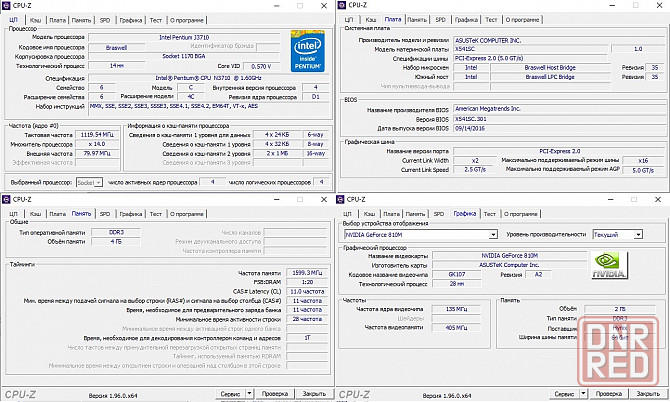Screen dimensions: 670x402
Task: Open the Память tab in the ЦП window
Action: coord(81,20)
